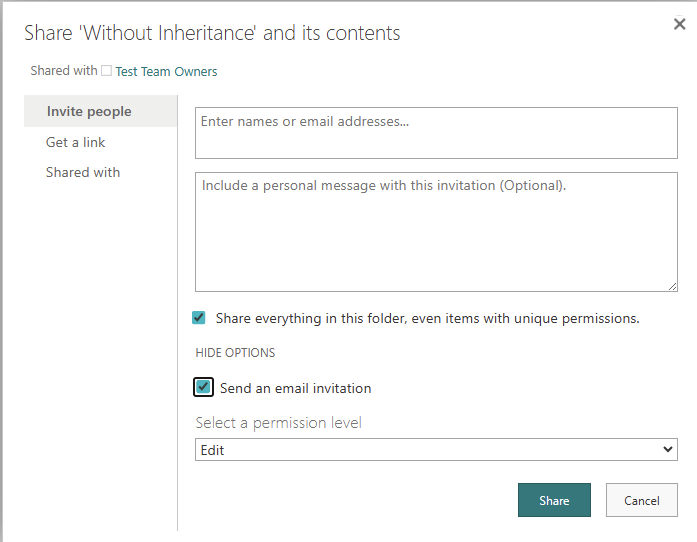Image resolution: width=697 pixels, height=542 pixels.
Task: Click the 'Select a permission level' label
Action: (278, 423)
